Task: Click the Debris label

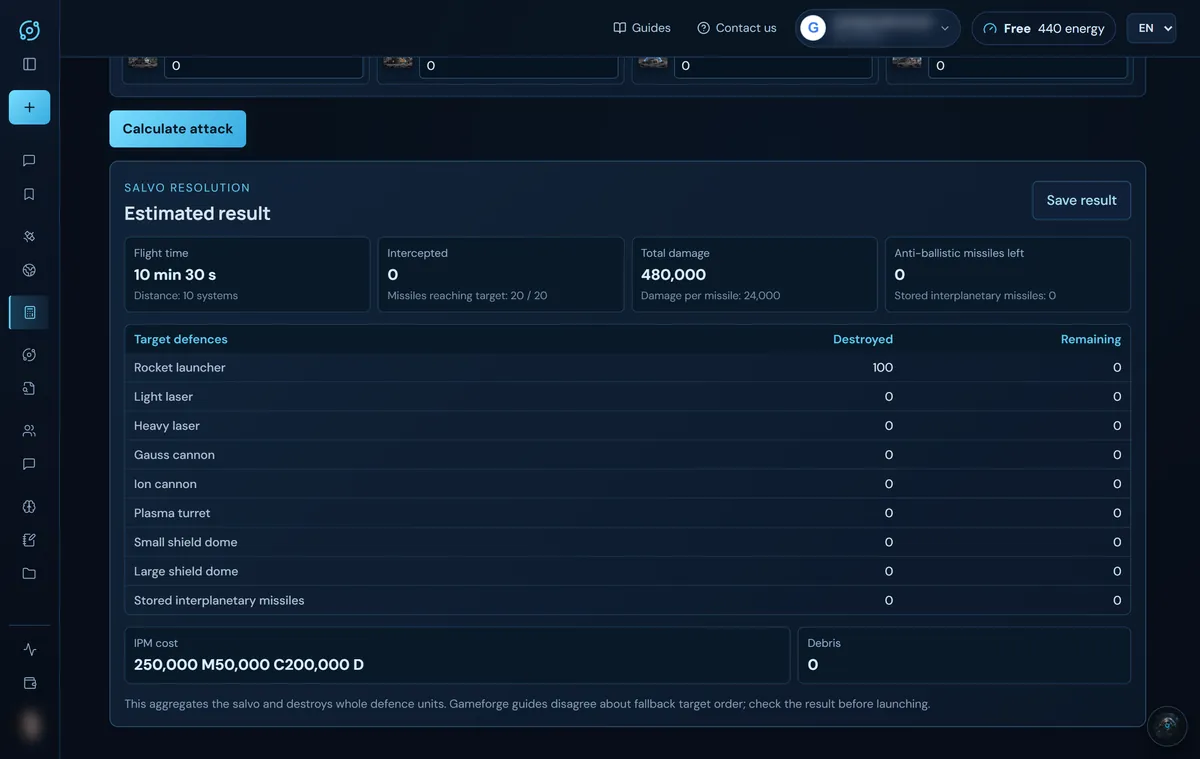Action: 824,643
